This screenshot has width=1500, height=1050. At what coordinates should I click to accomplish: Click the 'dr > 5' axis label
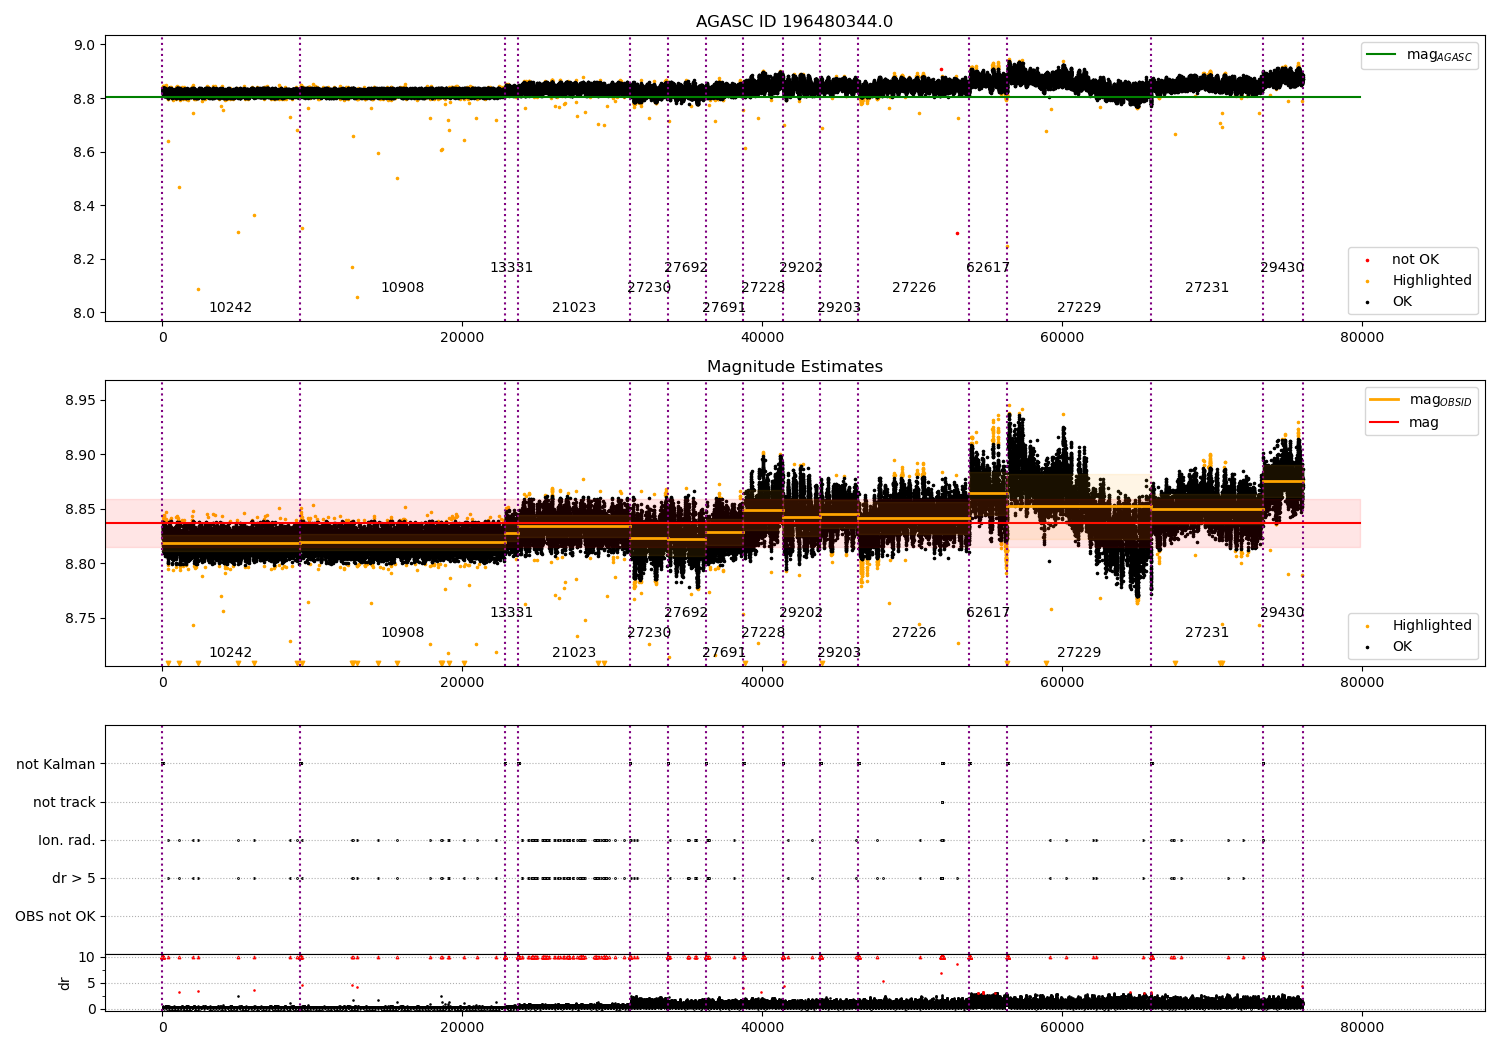pos(74,879)
